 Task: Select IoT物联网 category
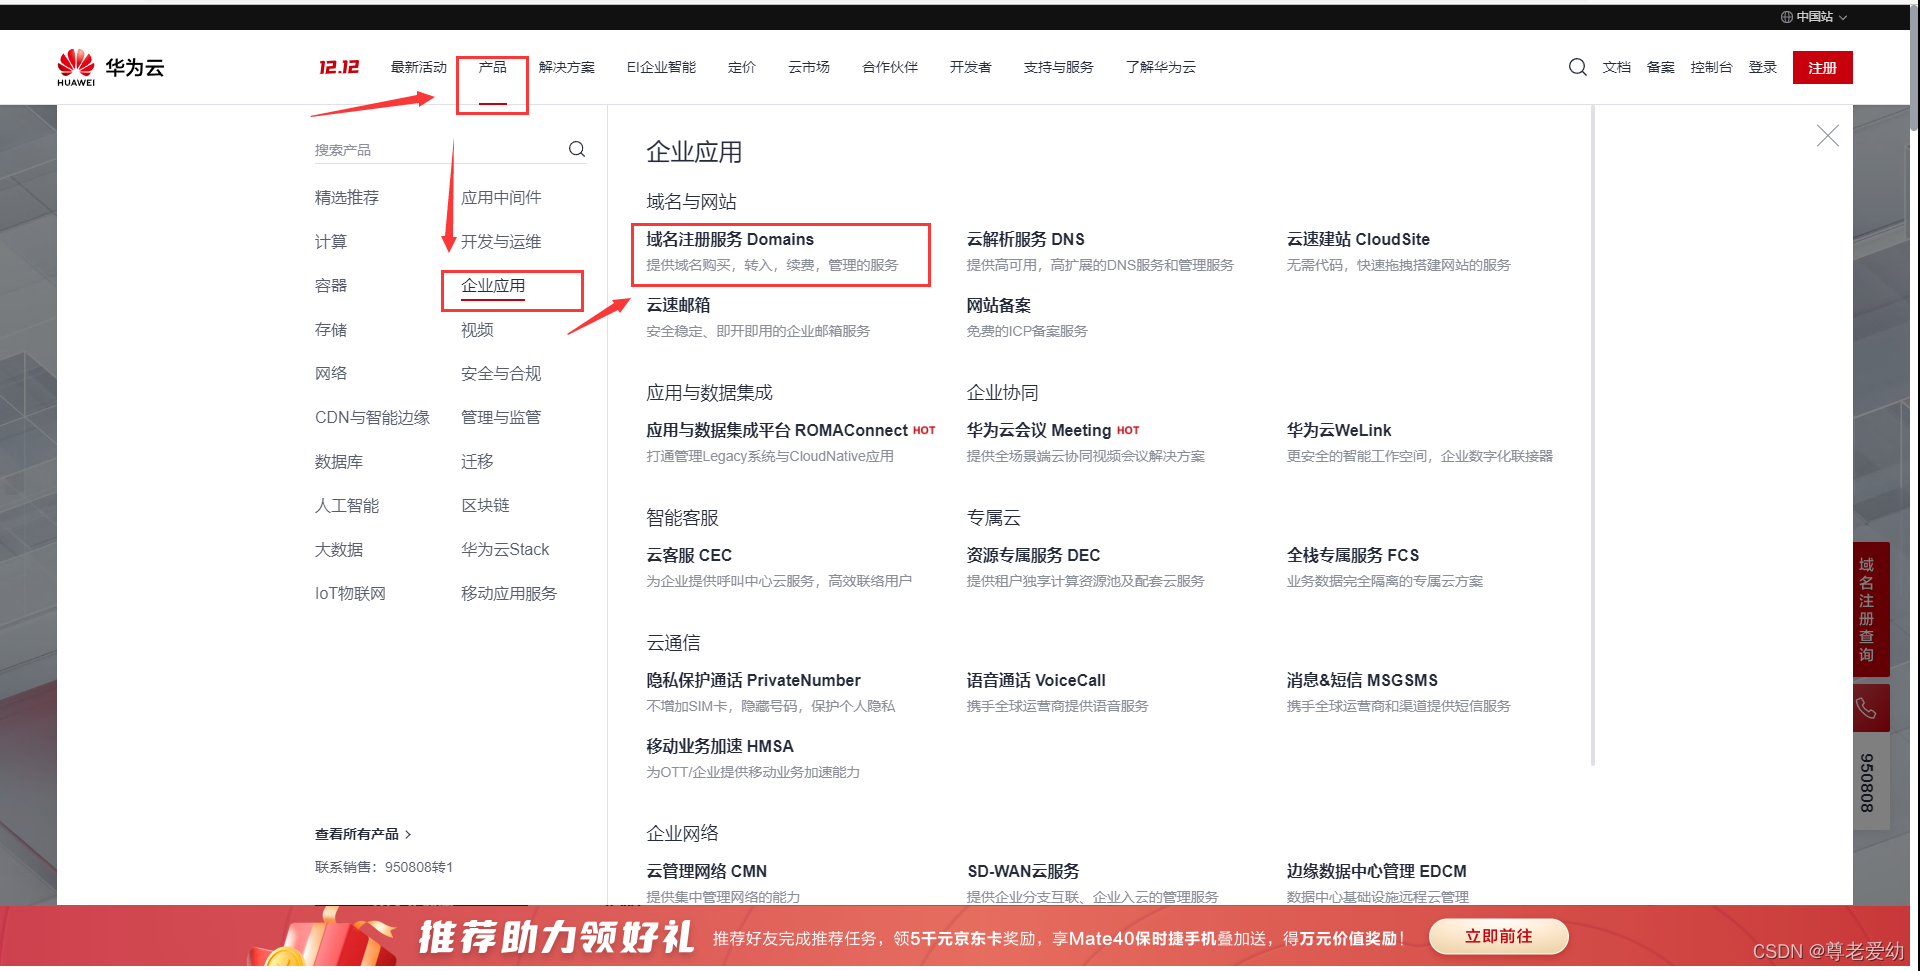[350, 594]
